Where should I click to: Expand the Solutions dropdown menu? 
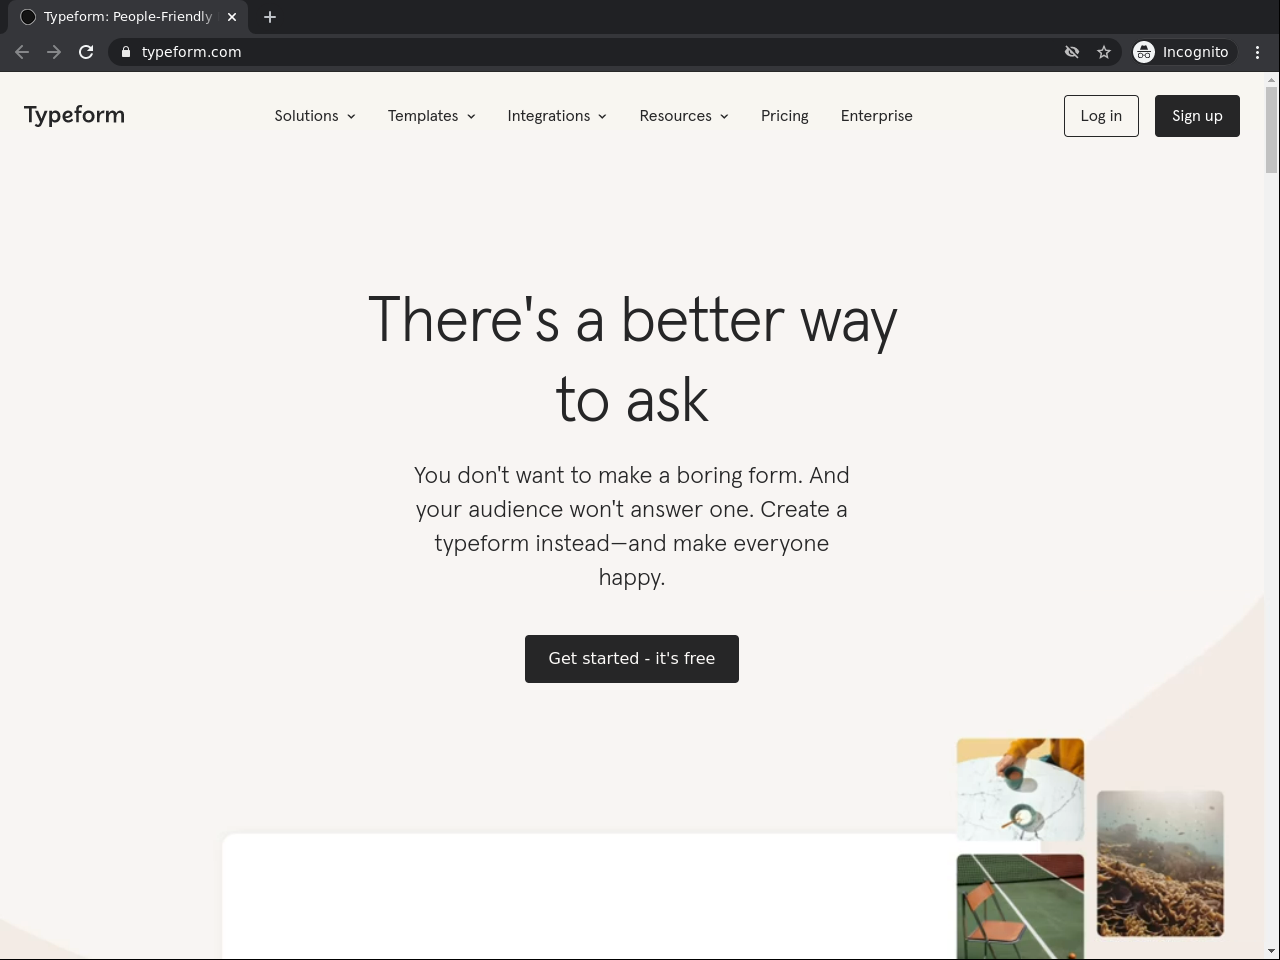coord(315,116)
